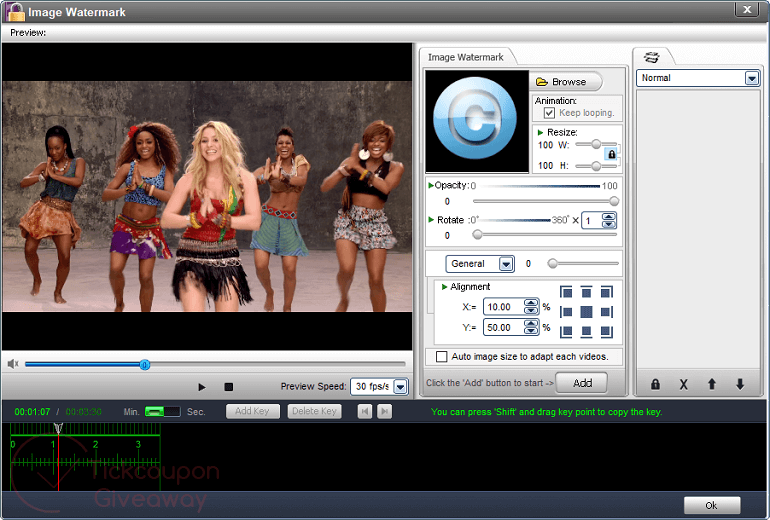The width and height of the screenshot is (770, 520).
Task: Toggle the Keep looping checkbox
Action: [x=550, y=113]
